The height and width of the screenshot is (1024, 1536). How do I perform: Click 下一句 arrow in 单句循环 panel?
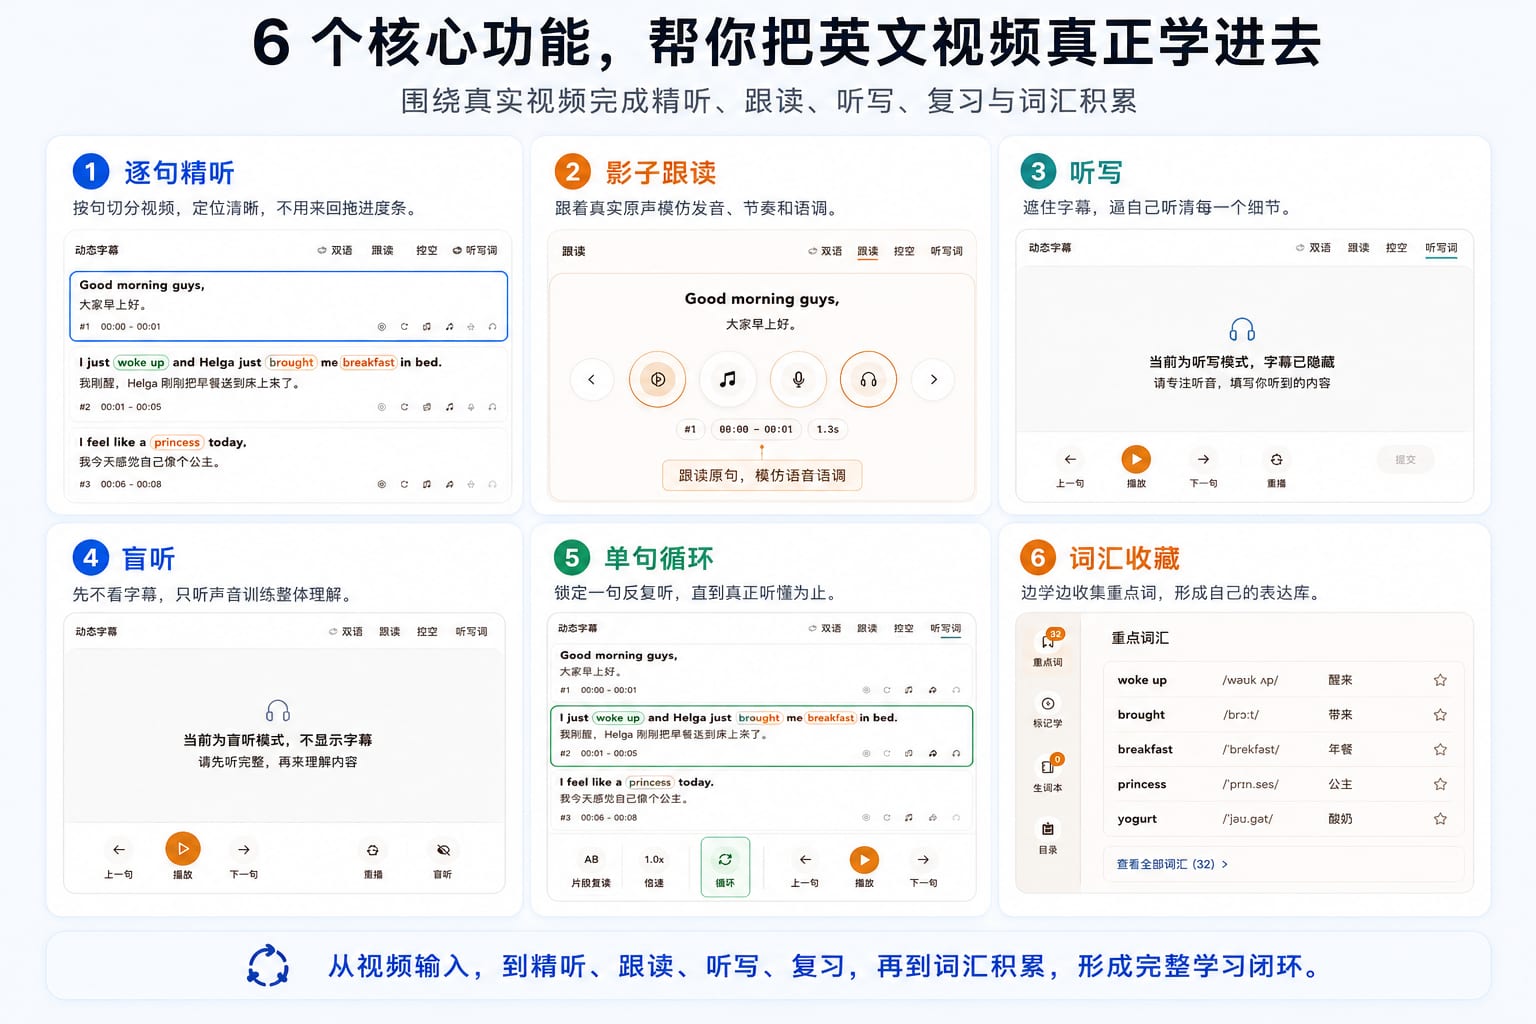pos(923,859)
